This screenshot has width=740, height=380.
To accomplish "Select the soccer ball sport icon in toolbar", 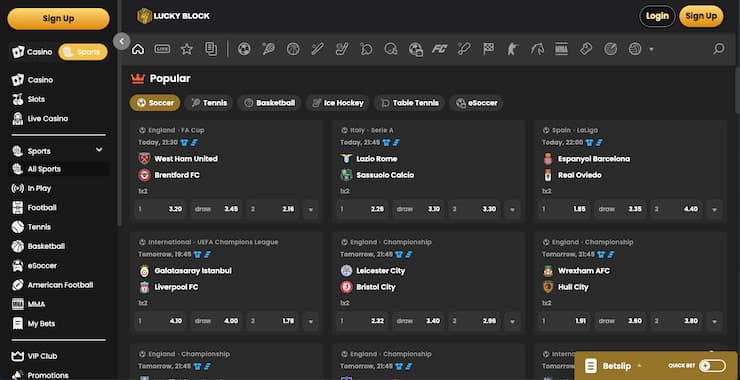I will (x=244, y=49).
